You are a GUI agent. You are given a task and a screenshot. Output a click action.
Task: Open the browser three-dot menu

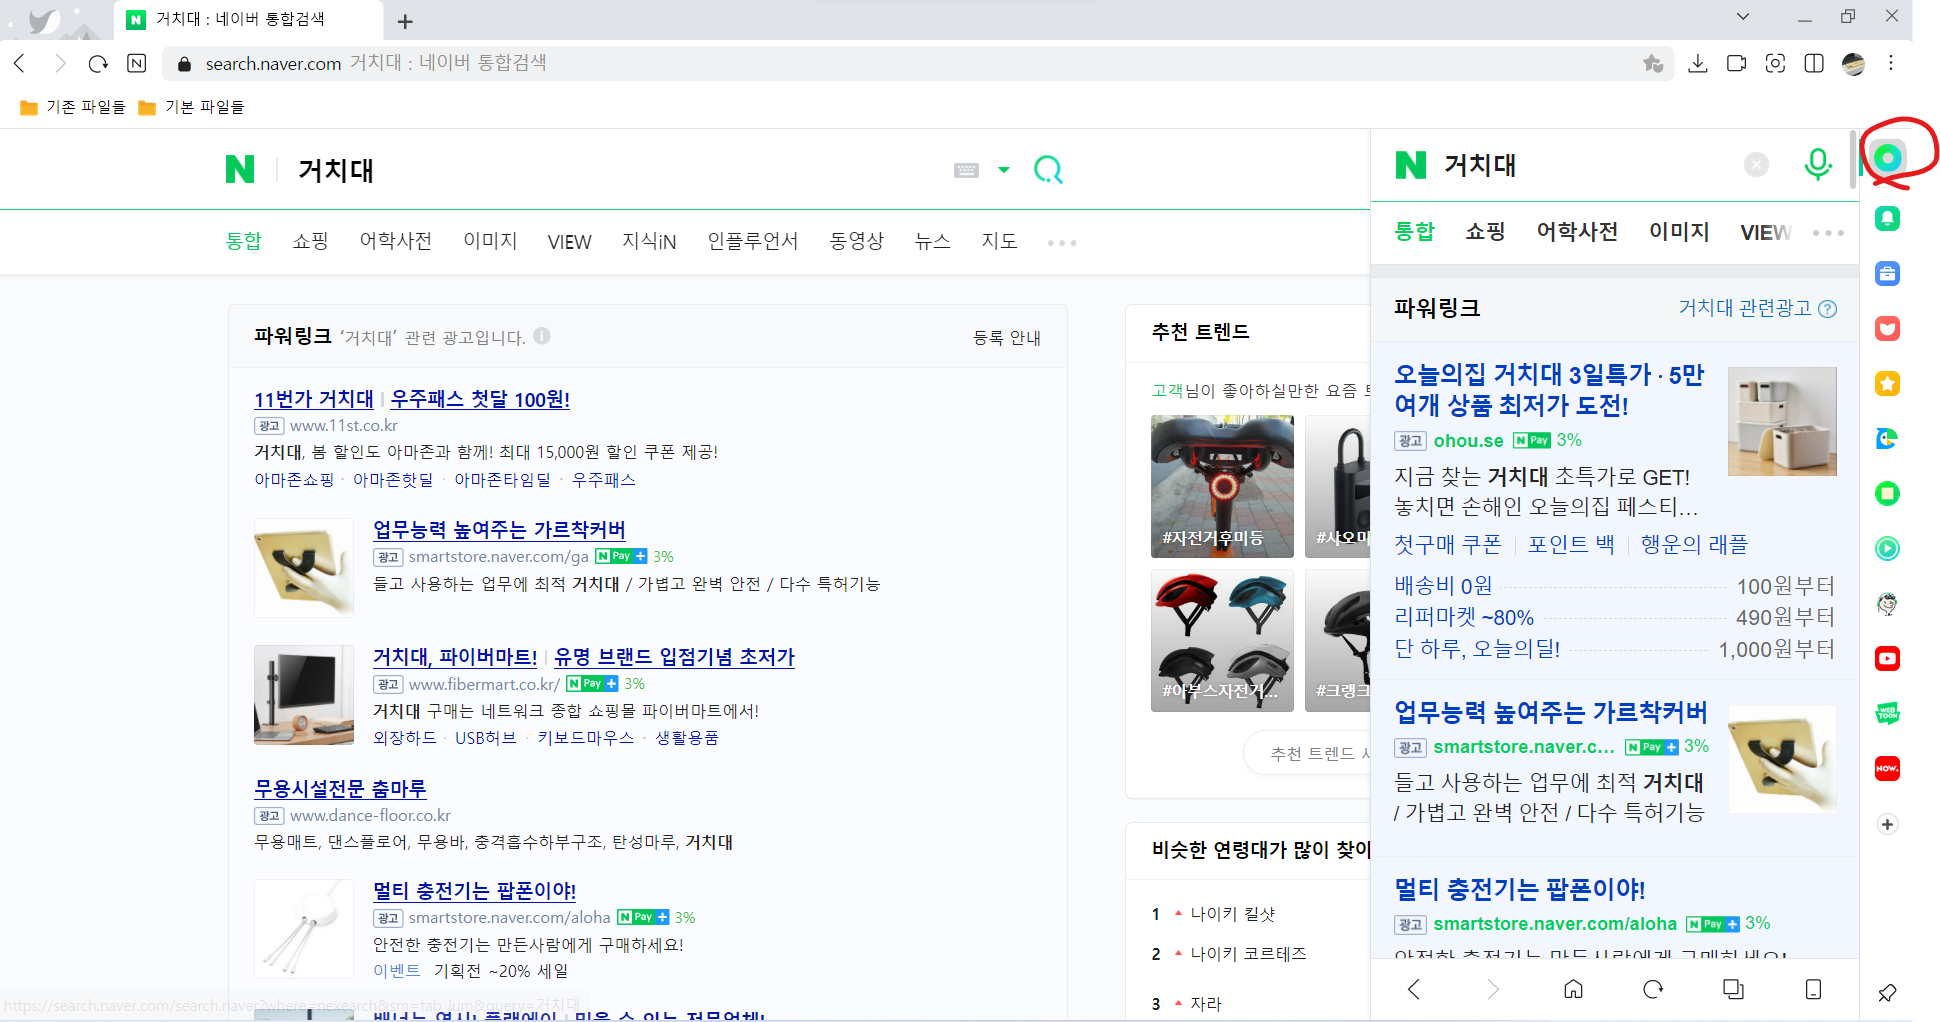tap(1891, 63)
